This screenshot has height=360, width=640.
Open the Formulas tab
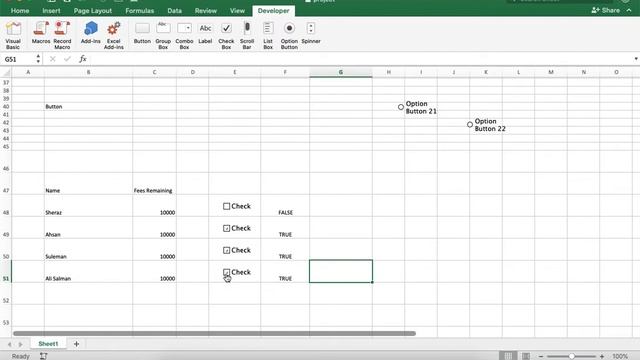click(140, 11)
